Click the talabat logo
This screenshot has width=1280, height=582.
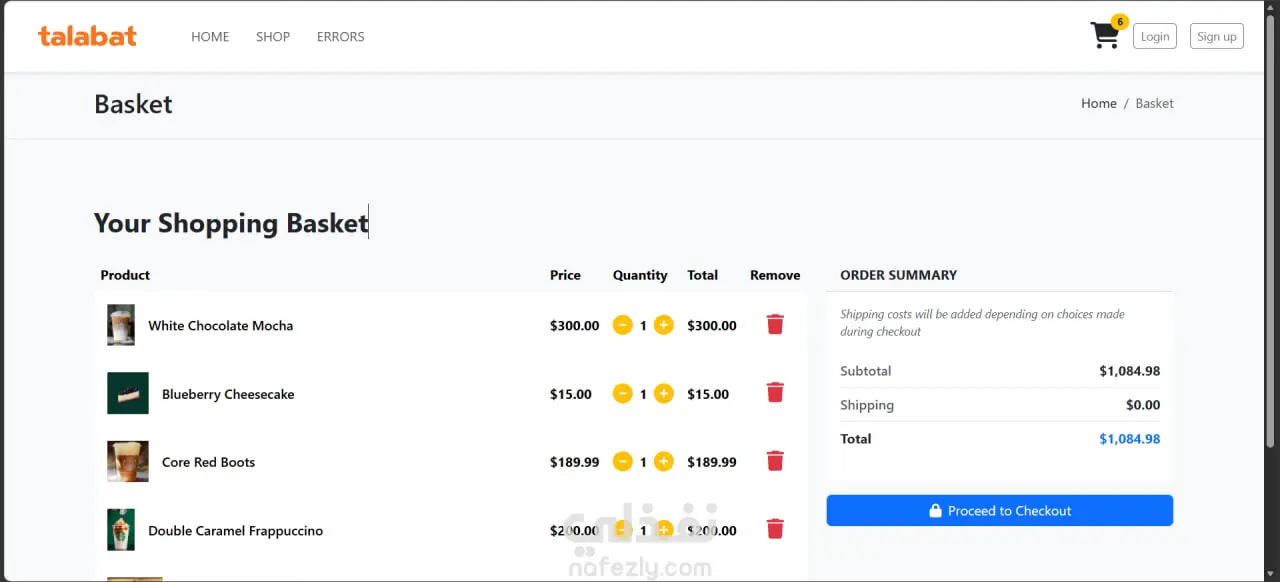pos(87,36)
